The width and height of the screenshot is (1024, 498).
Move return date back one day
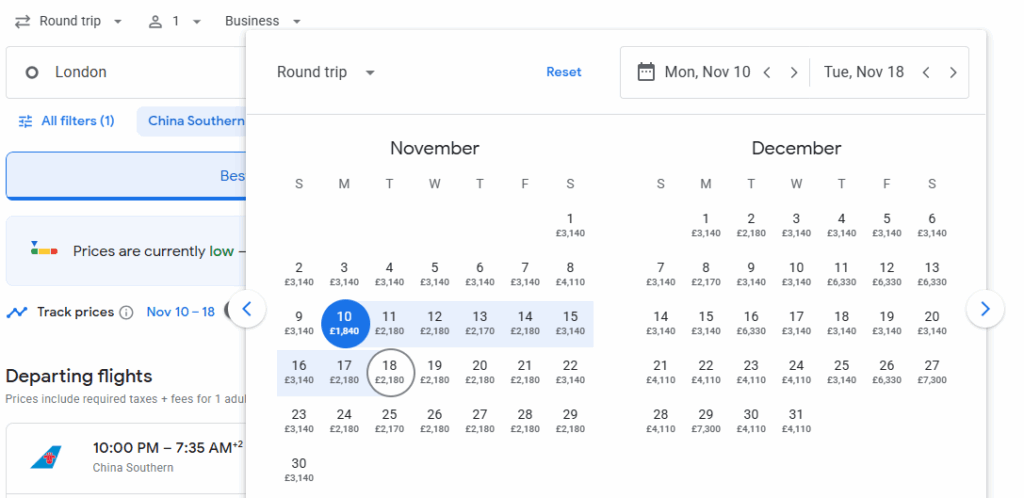pos(926,72)
